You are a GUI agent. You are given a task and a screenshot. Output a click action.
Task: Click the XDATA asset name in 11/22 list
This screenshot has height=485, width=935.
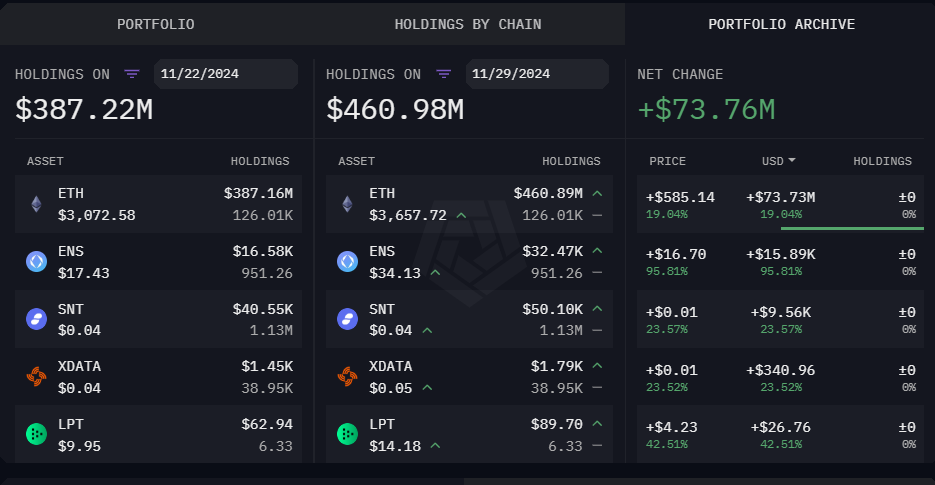tap(79, 366)
